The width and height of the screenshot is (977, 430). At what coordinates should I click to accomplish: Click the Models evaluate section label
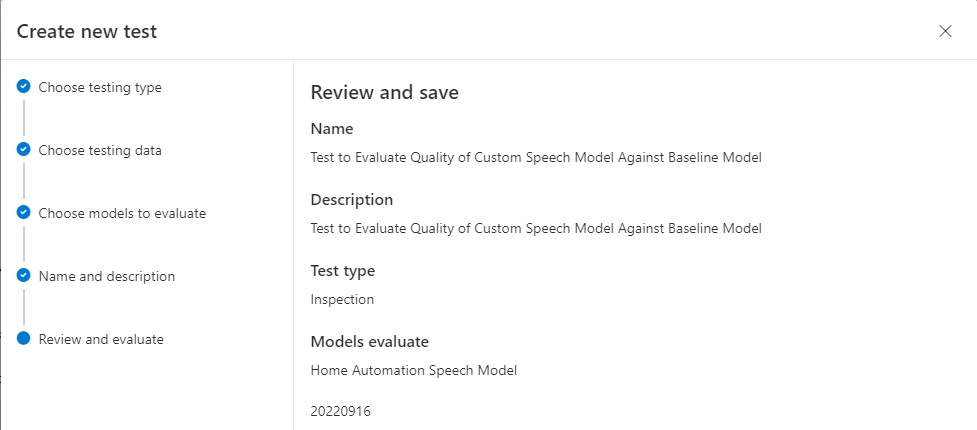coord(369,342)
